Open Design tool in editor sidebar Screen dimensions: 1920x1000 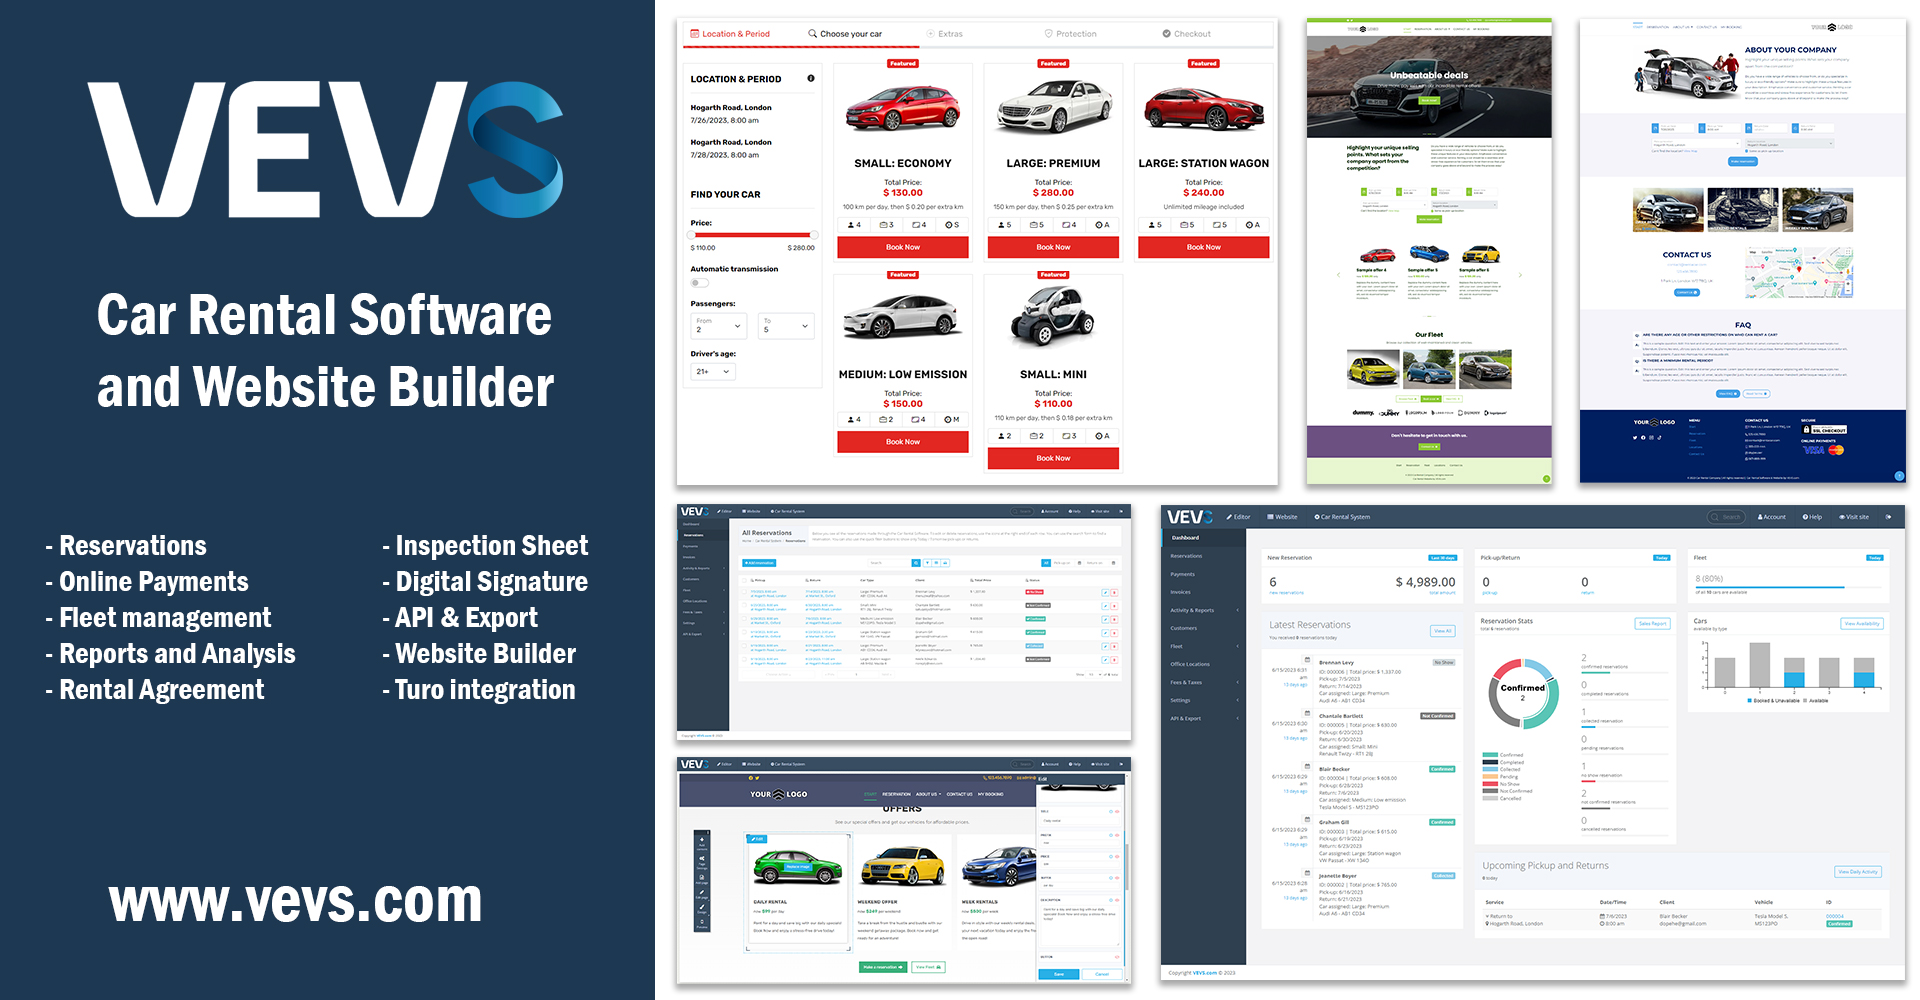[x=702, y=909]
